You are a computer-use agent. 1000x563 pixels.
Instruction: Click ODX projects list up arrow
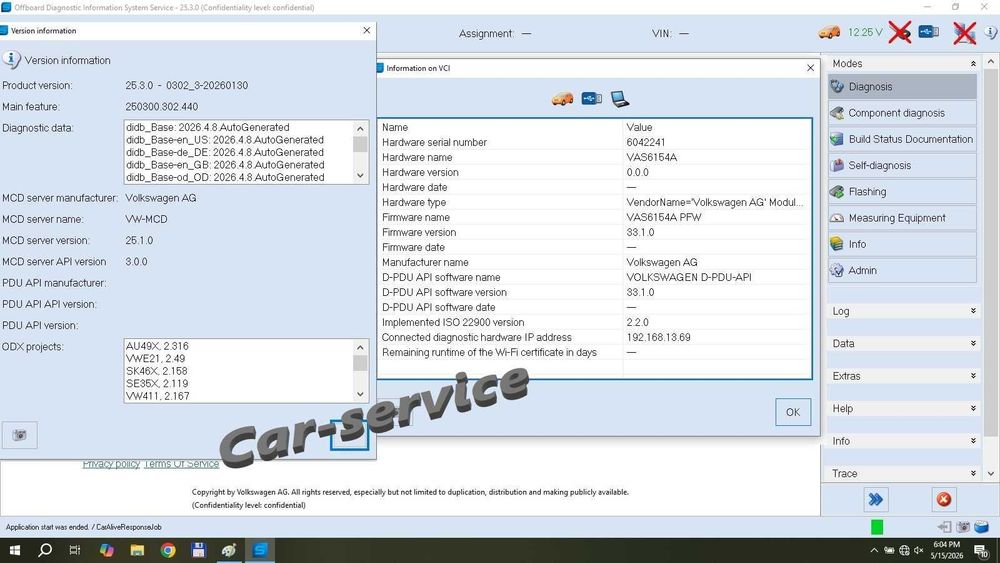[x=360, y=347]
